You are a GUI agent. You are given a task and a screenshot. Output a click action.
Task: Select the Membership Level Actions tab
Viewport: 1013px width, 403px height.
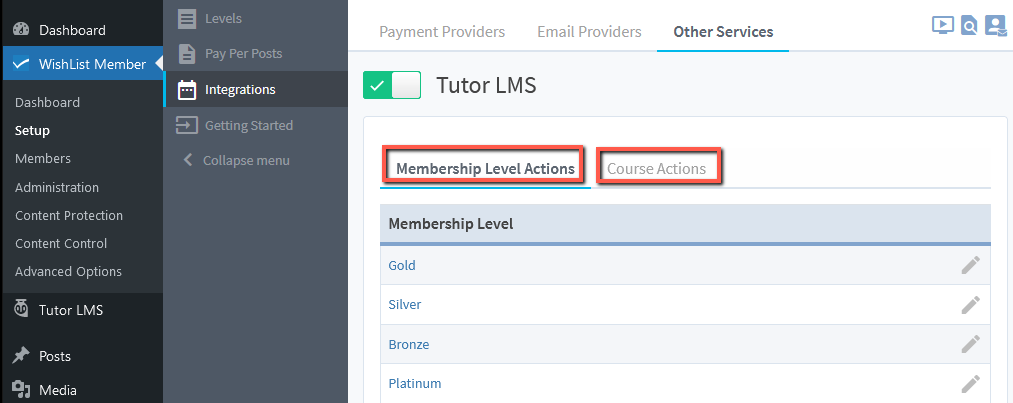click(485, 168)
